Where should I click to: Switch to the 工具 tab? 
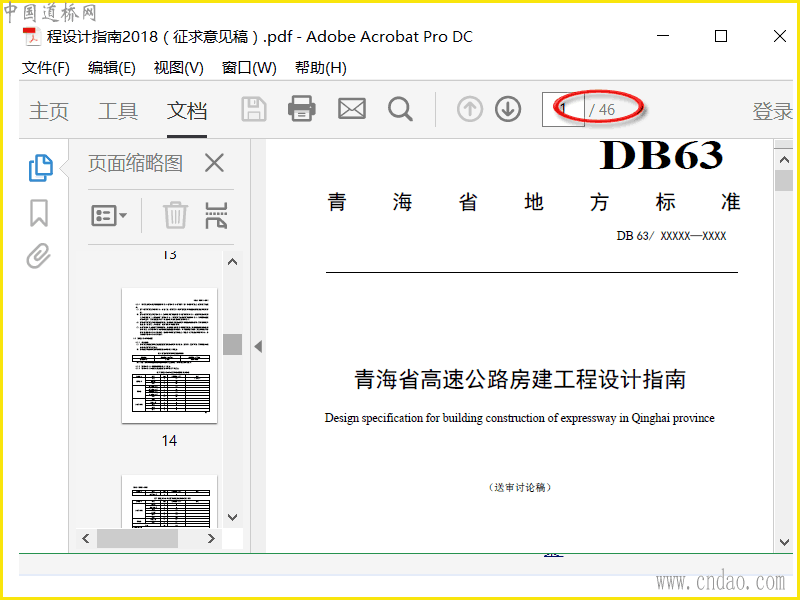click(118, 111)
